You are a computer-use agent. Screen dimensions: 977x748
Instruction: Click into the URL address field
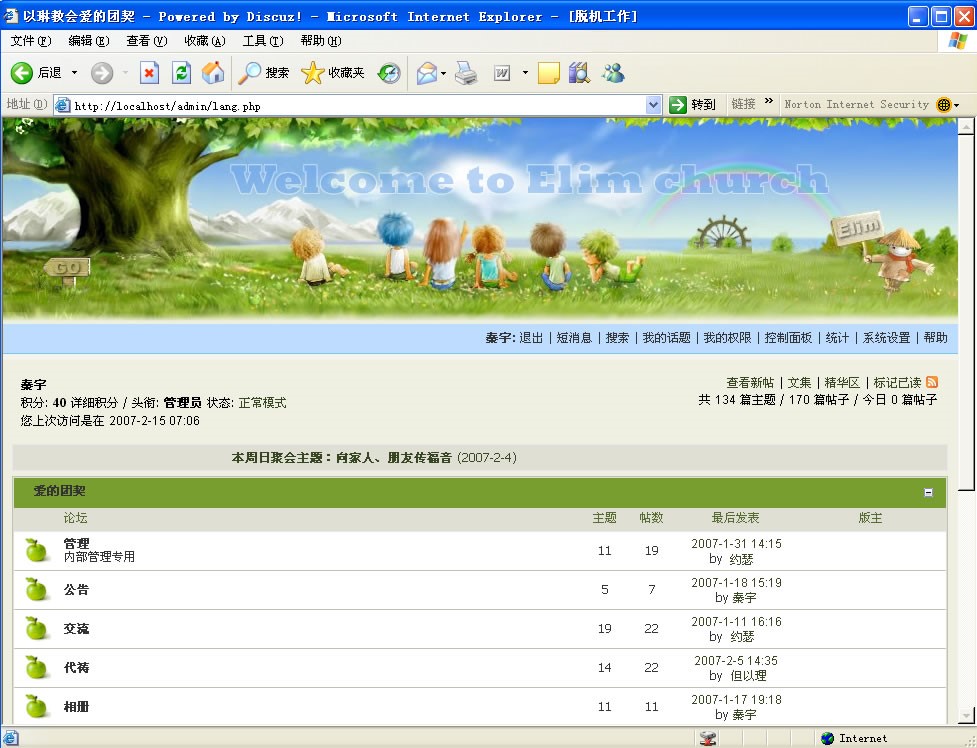coord(350,105)
